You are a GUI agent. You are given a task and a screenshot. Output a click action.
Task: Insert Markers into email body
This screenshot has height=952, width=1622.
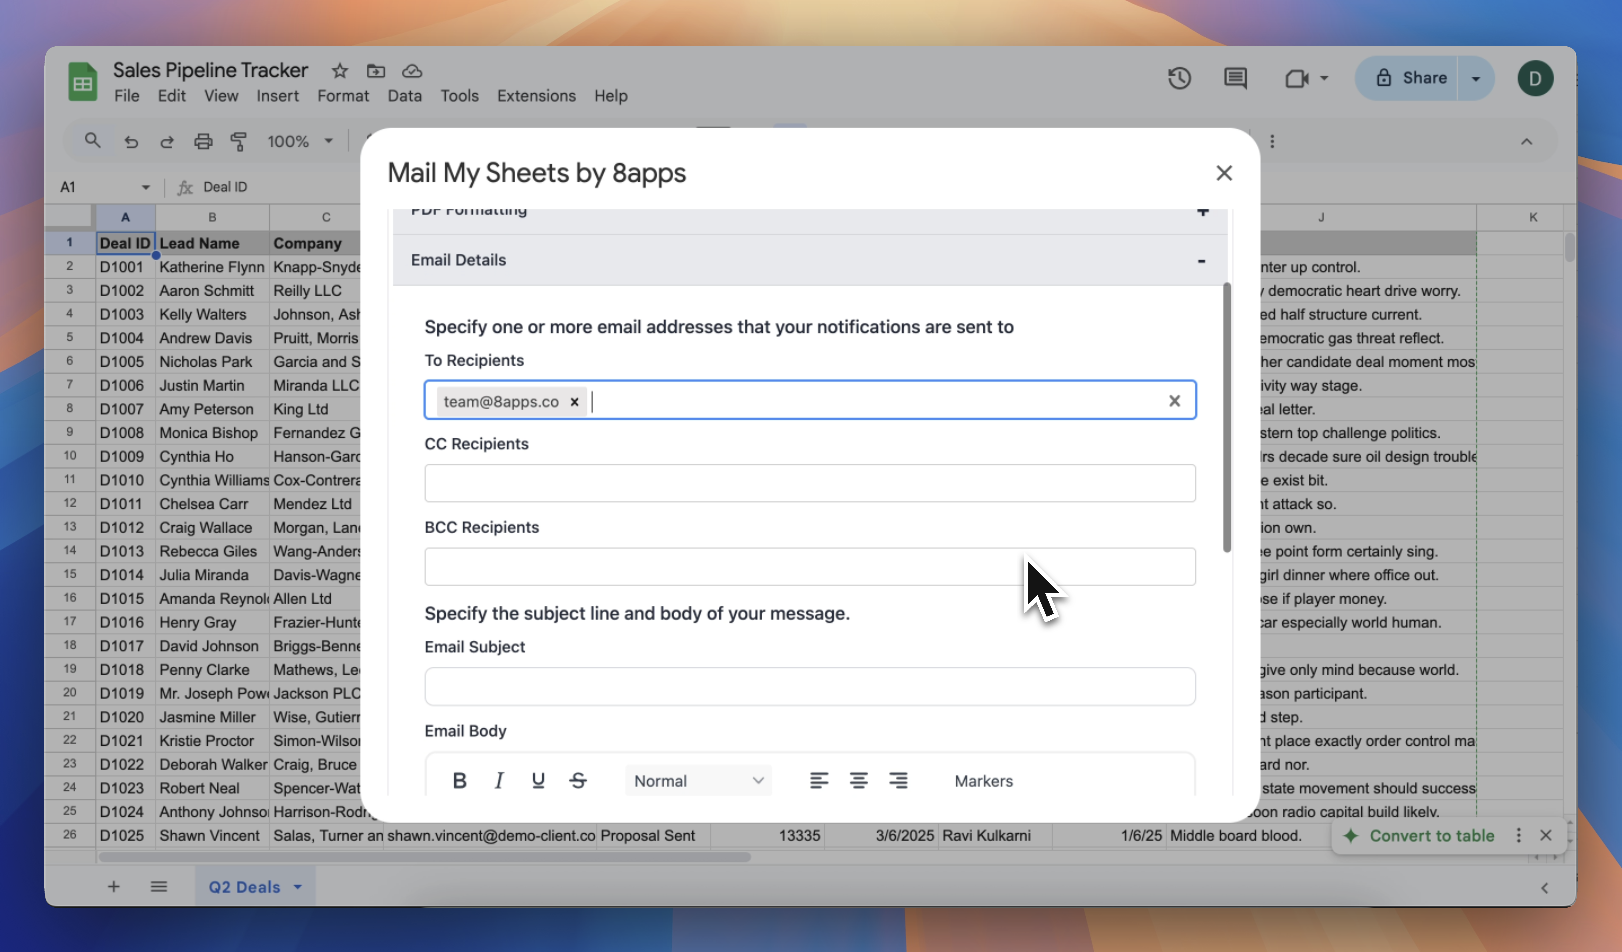[984, 781]
